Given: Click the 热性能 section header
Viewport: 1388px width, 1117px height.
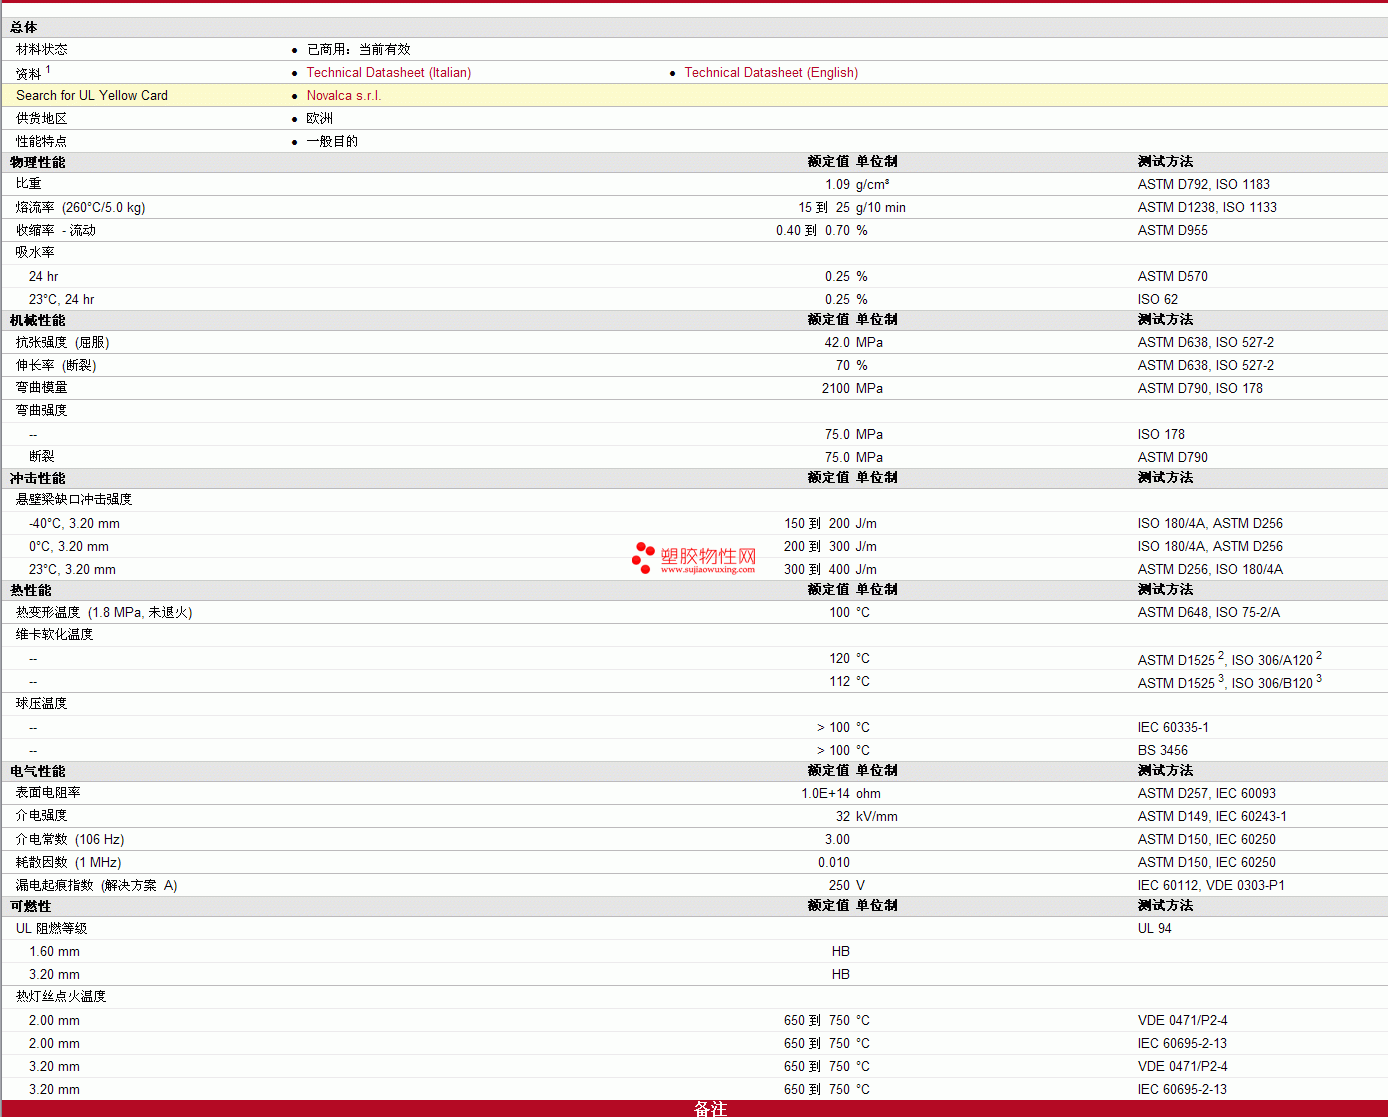Looking at the screenshot, I should [31, 590].
